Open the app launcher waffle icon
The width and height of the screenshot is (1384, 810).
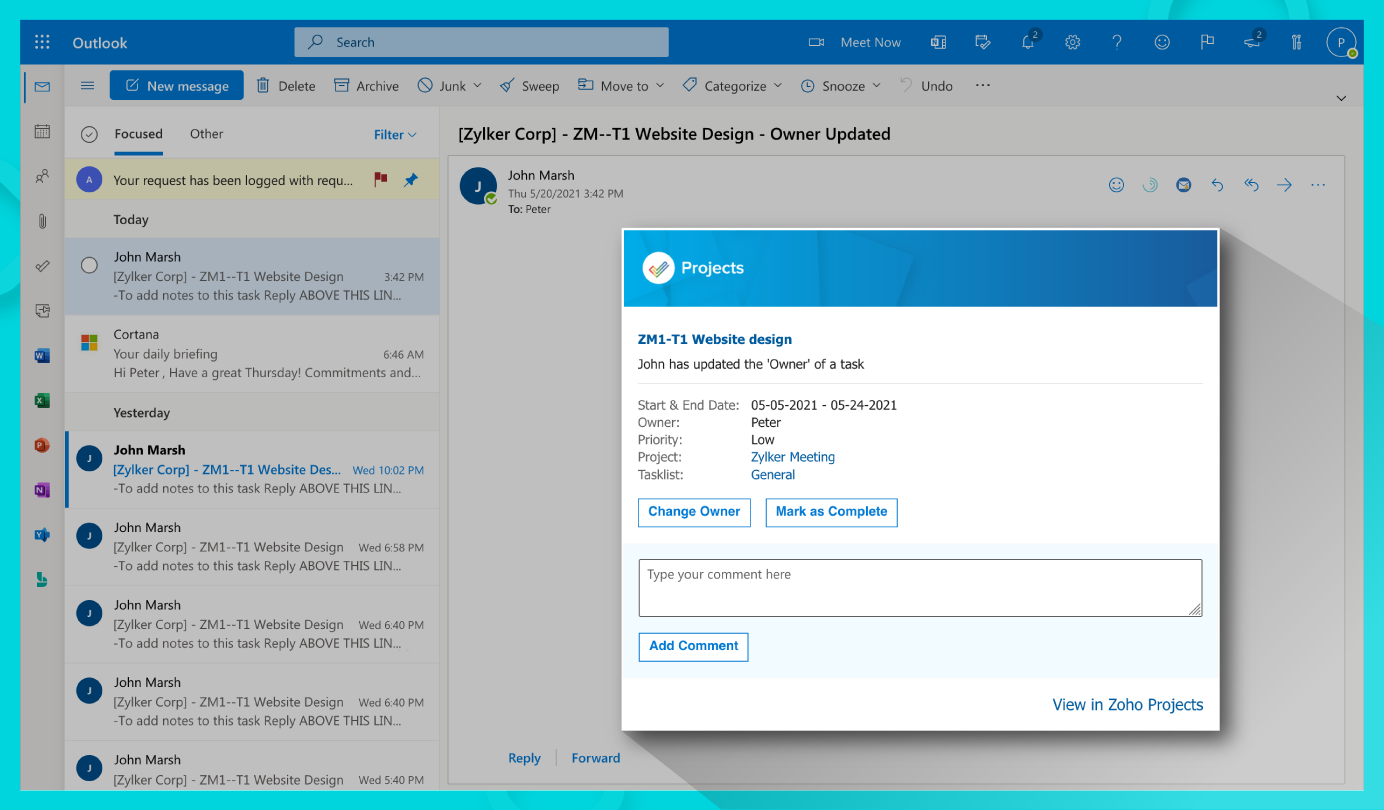pos(42,42)
